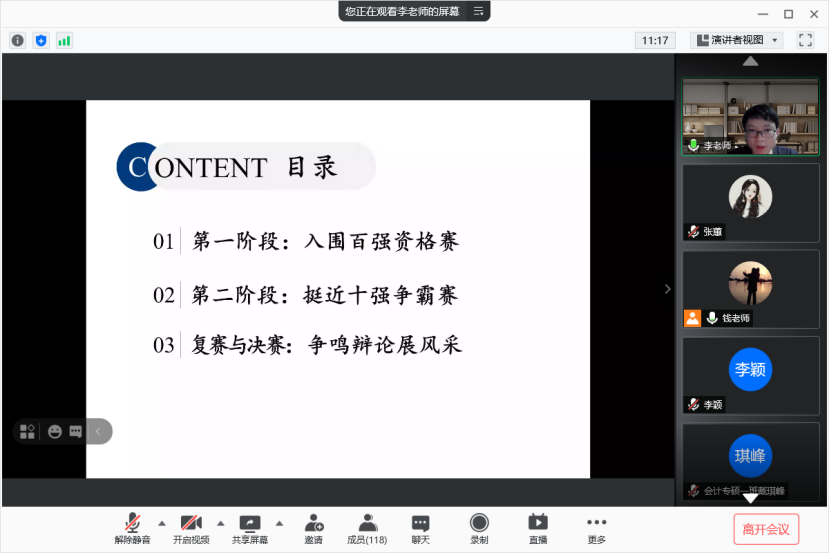Open meeting info icon in top-left
Screen dimensions: 830x553
point(18,40)
